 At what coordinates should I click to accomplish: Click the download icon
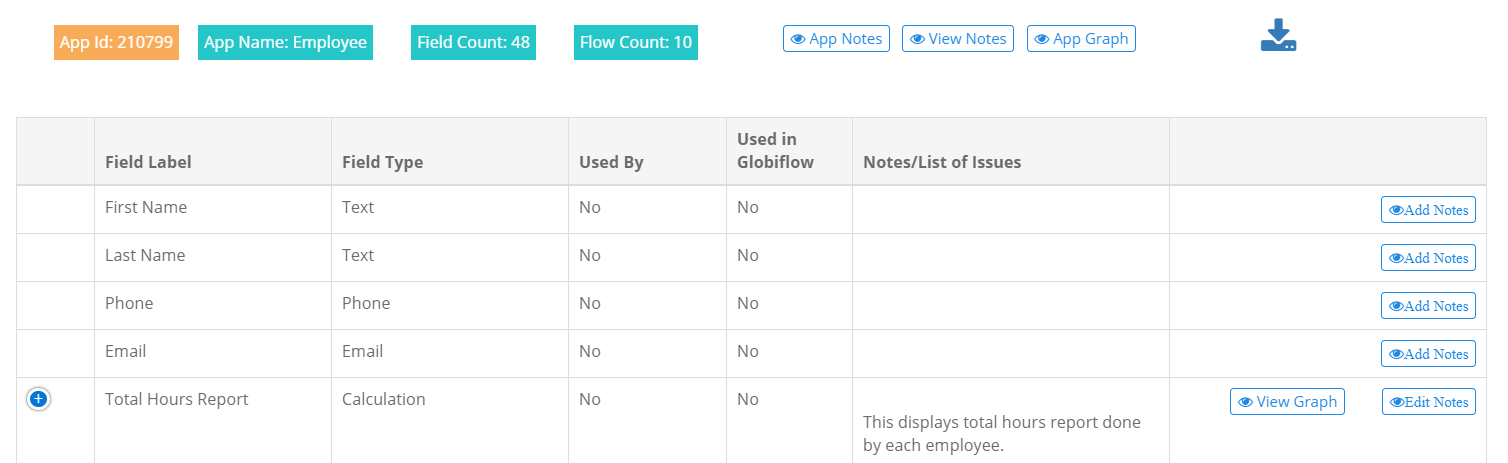(1278, 36)
